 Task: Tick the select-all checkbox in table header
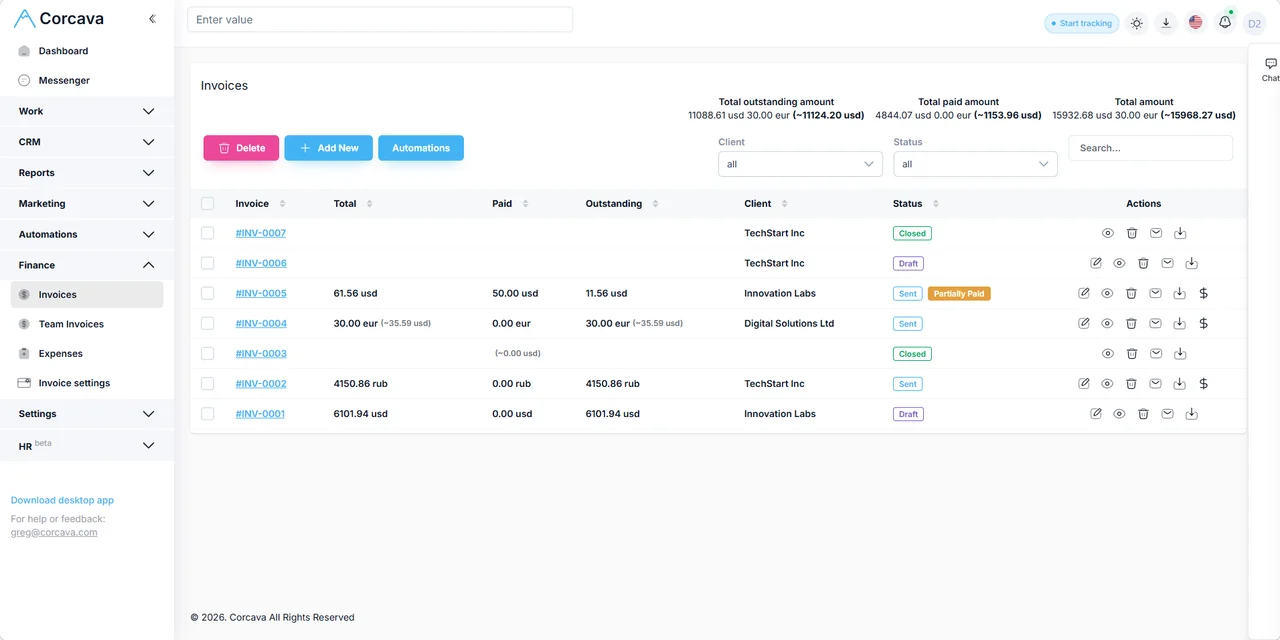(x=208, y=203)
